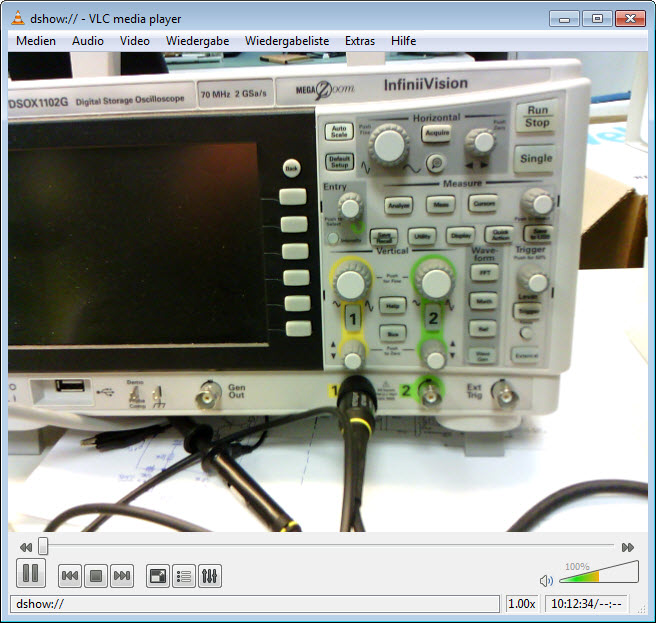
Task: Pause playback with the pause button
Action: [31, 573]
